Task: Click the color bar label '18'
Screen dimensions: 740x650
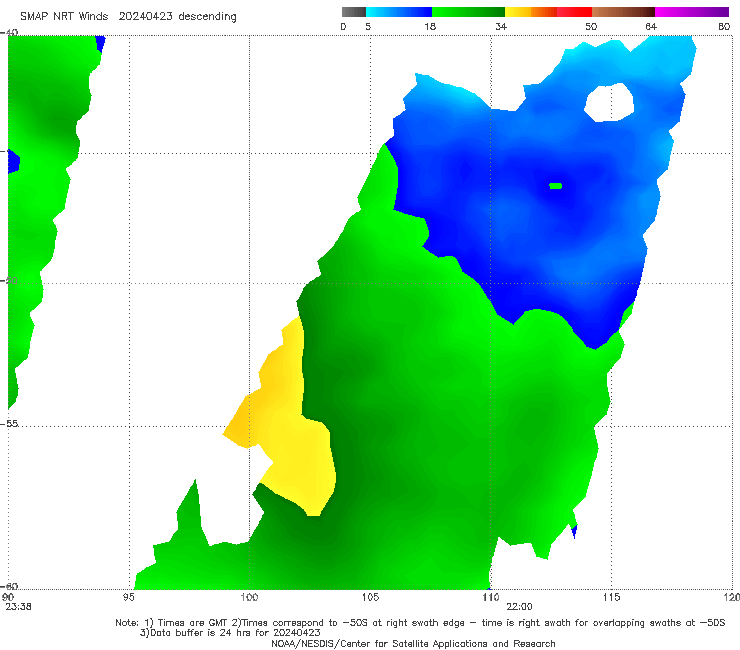Action: click(430, 26)
